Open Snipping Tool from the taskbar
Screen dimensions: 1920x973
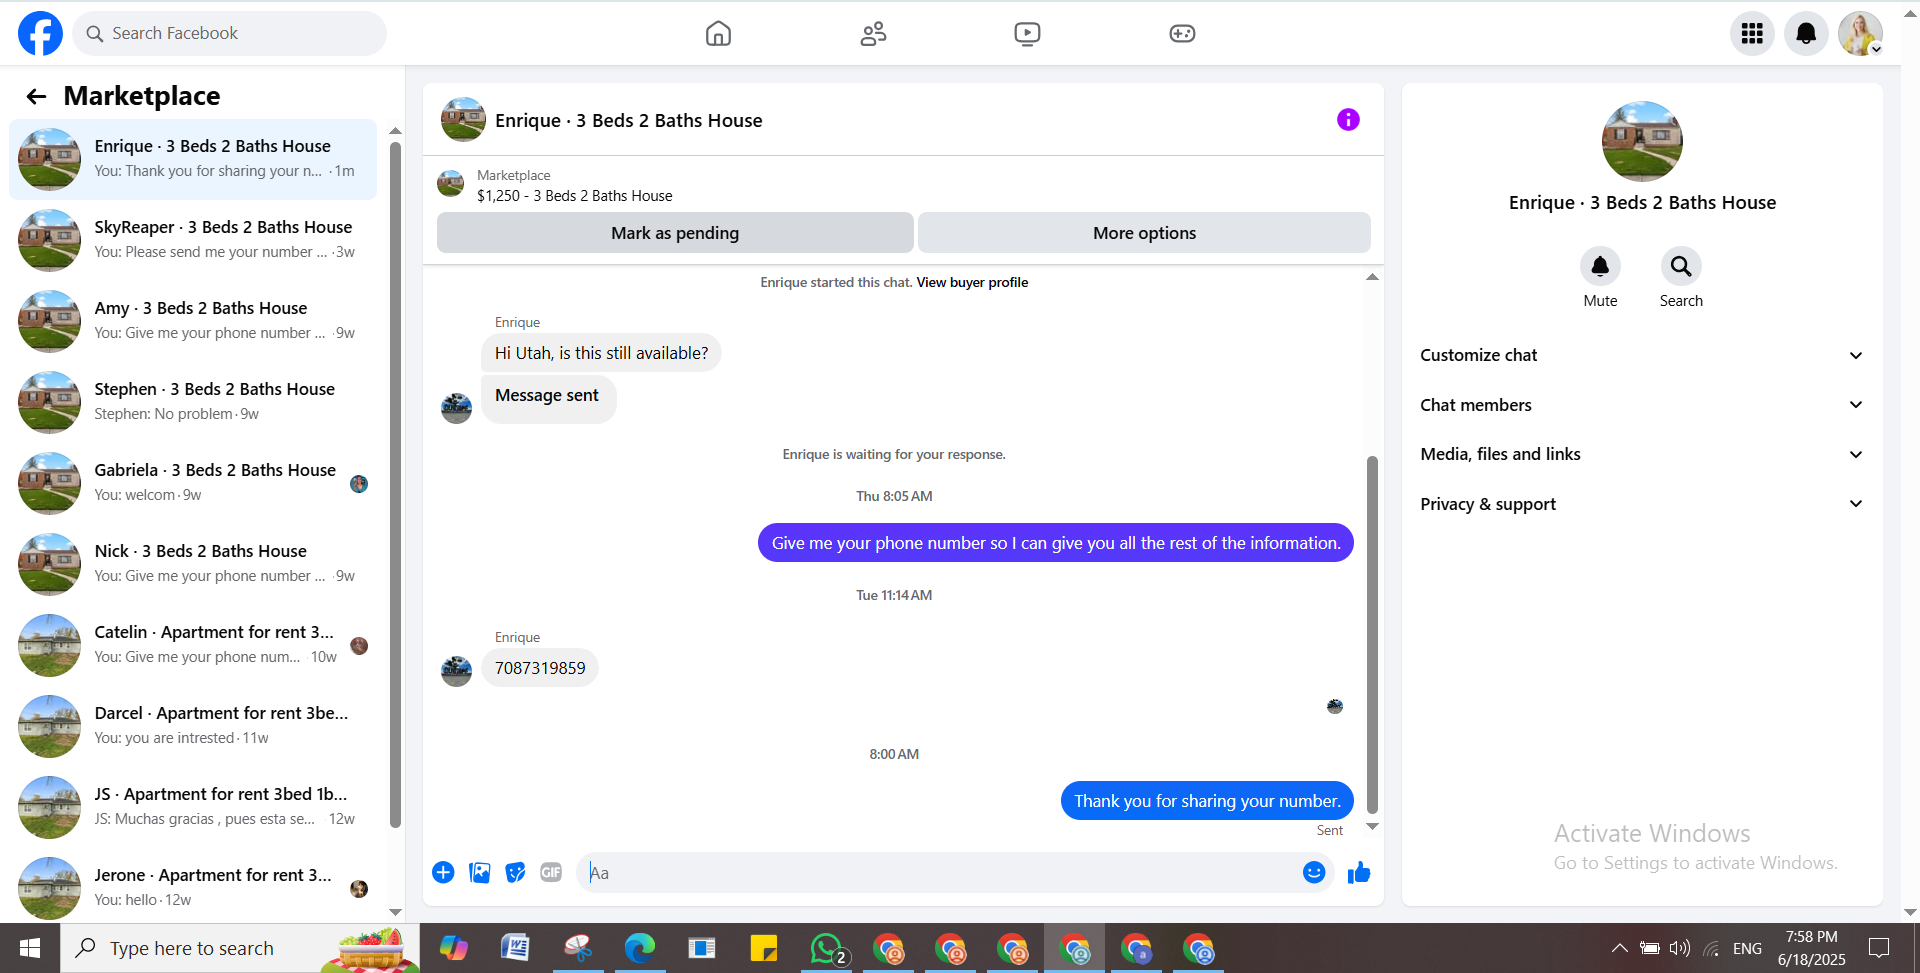pos(578,948)
